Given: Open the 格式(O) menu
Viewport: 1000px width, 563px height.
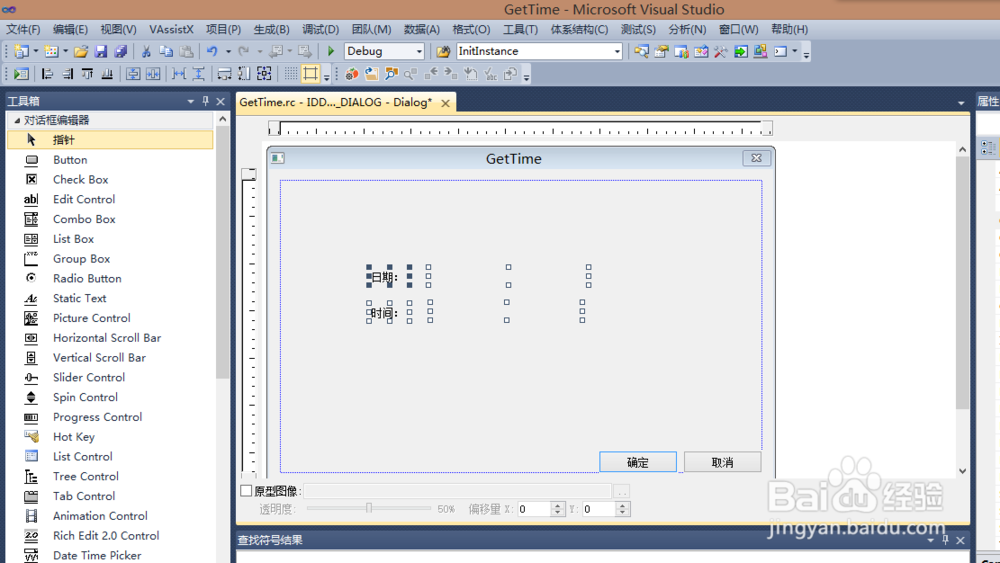Looking at the screenshot, I should click(471, 29).
